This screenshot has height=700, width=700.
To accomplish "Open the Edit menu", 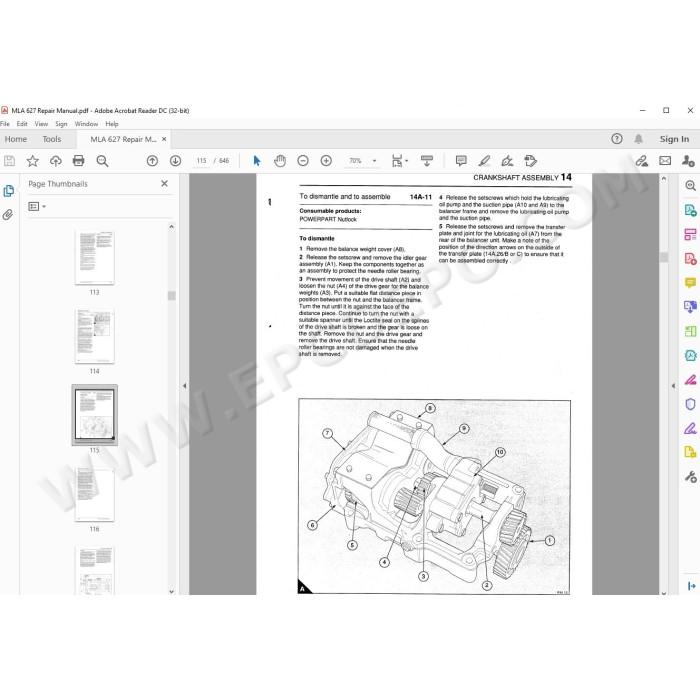I will 22,124.
